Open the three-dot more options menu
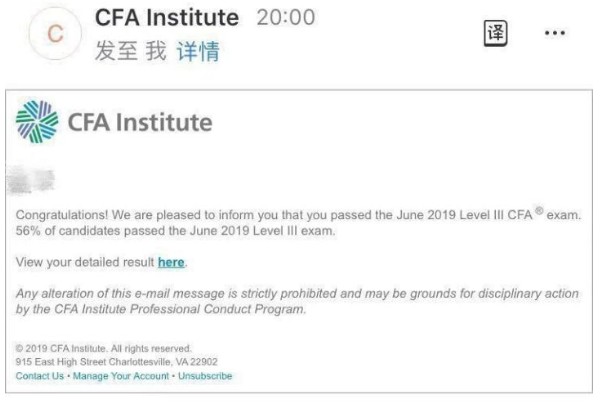The width and height of the screenshot is (603, 407). coord(555,33)
